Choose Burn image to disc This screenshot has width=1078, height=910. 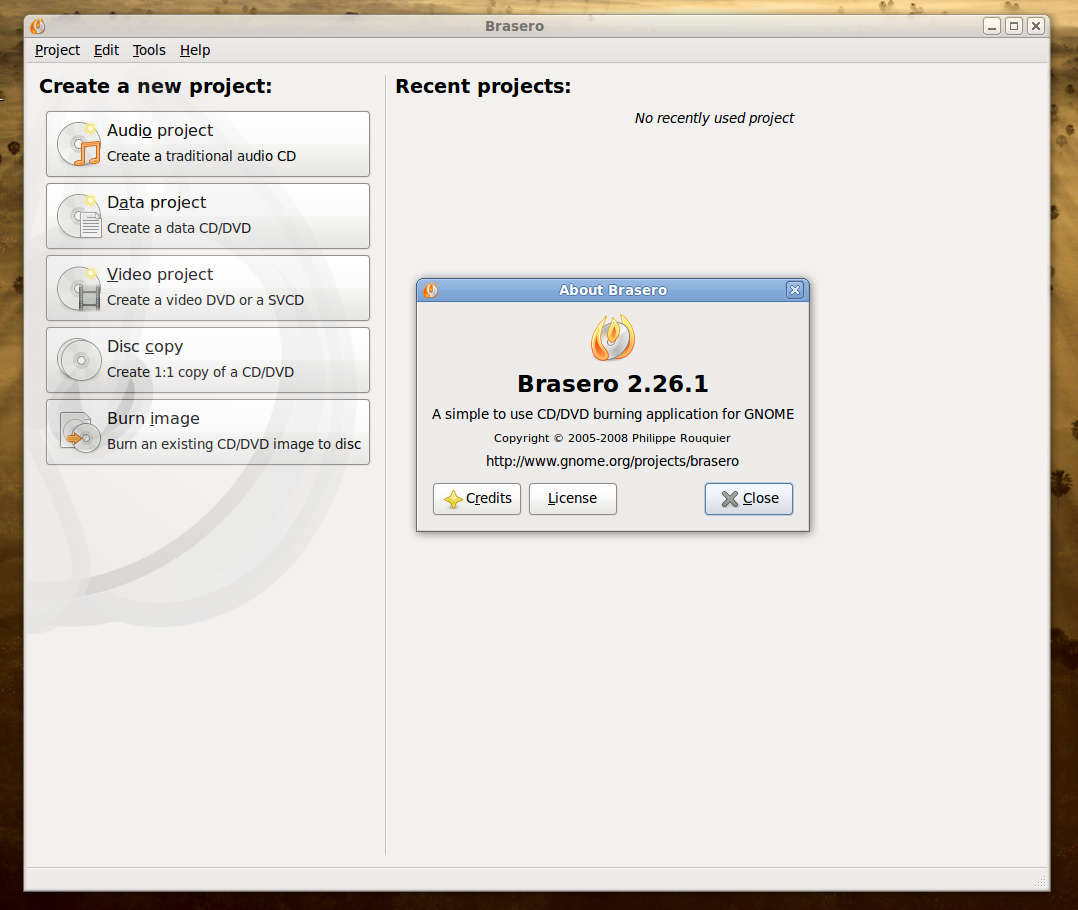click(x=208, y=432)
